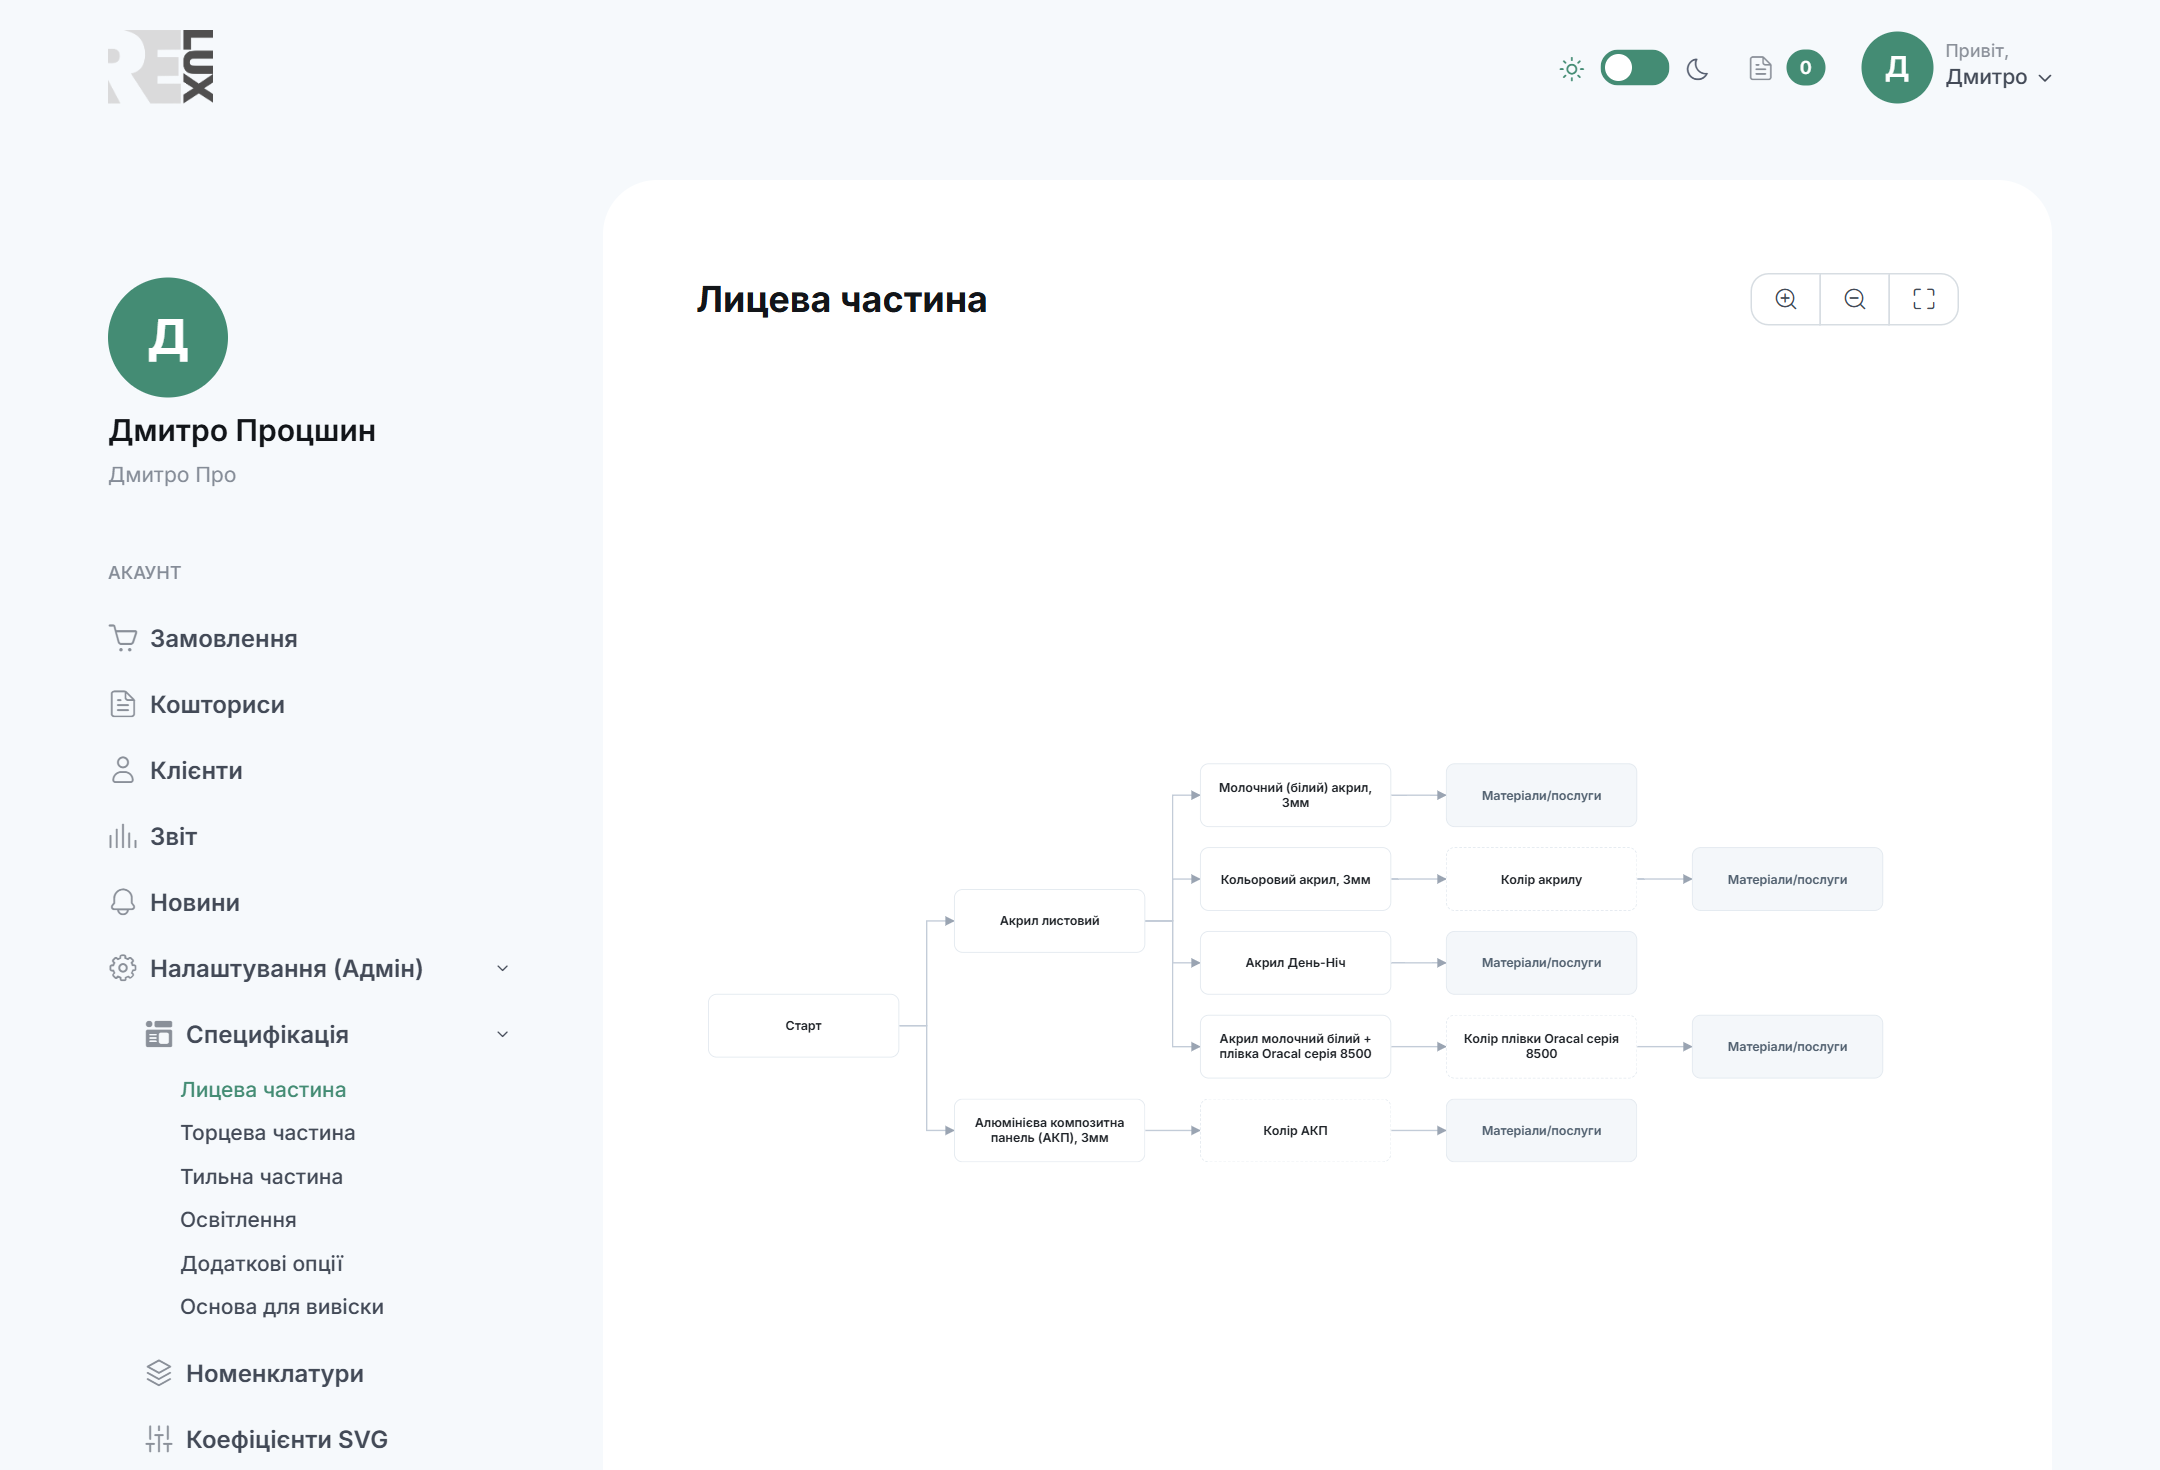Click the Коефіцієнти SVG sliders icon
The width and height of the screenshot is (2160, 1470).
pos(159,1439)
